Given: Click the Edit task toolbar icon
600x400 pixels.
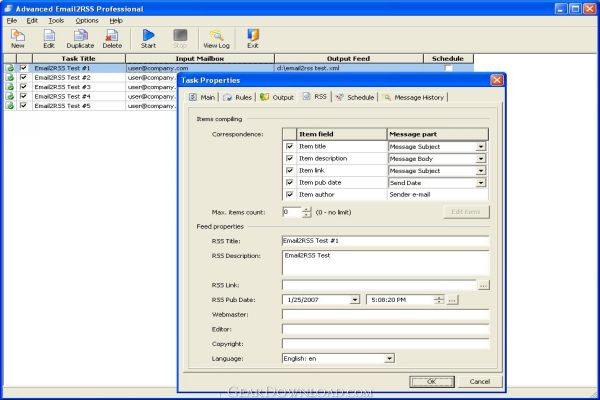Looking at the screenshot, I should tap(49, 39).
